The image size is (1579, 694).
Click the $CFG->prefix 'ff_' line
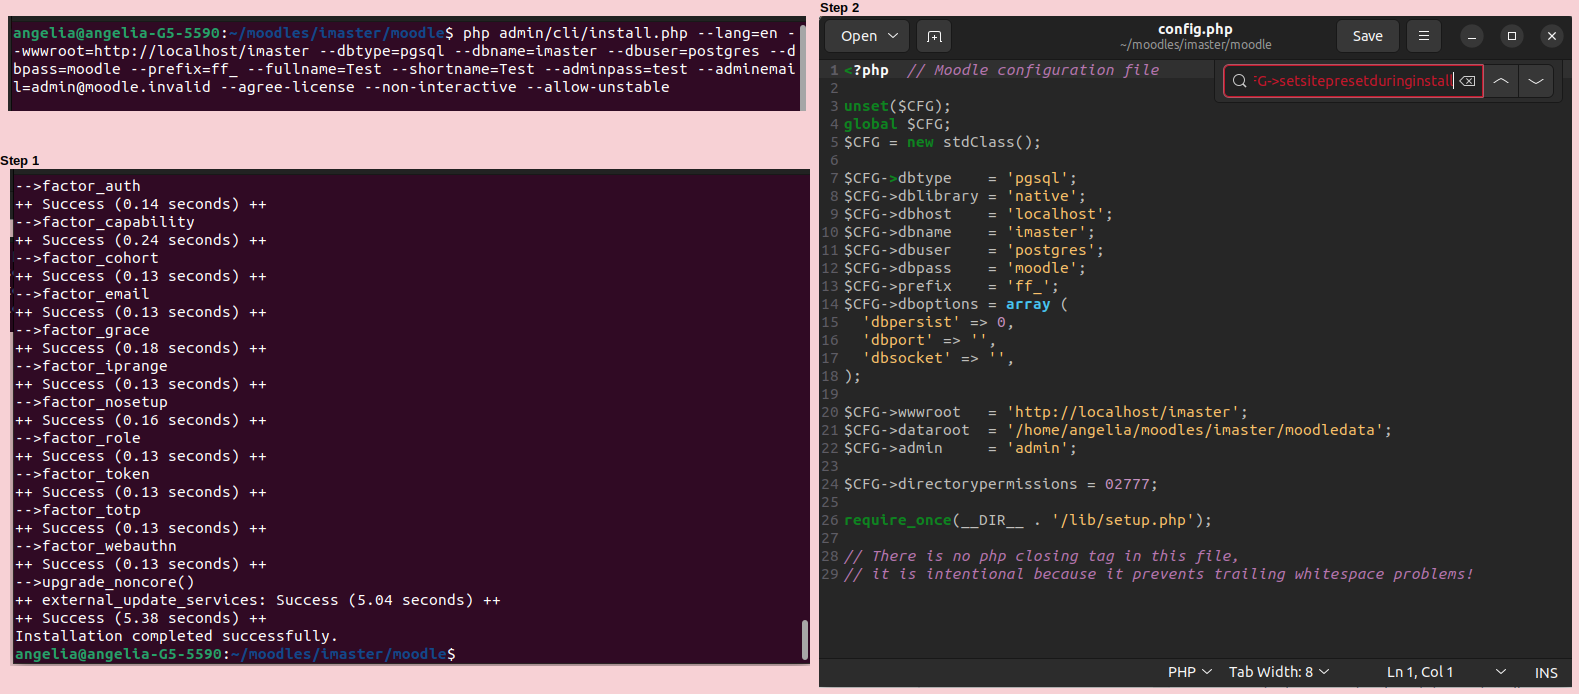click(x=951, y=286)
